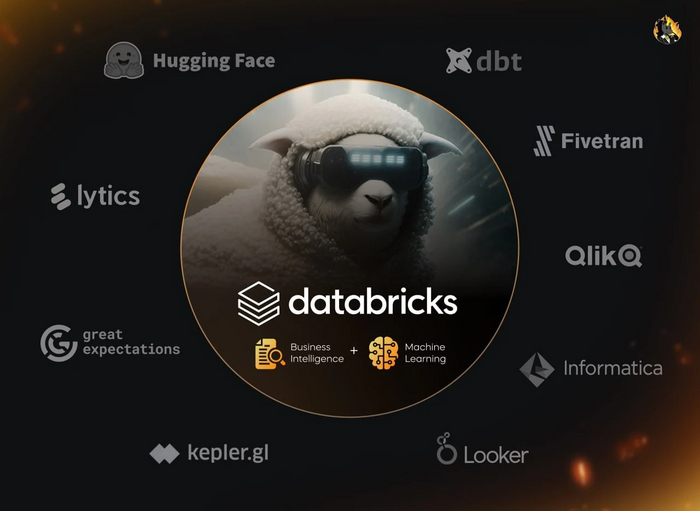Viewport: 700px width, 511px height.
Task: Click the dbt logo mark icon
Action: 458,60
